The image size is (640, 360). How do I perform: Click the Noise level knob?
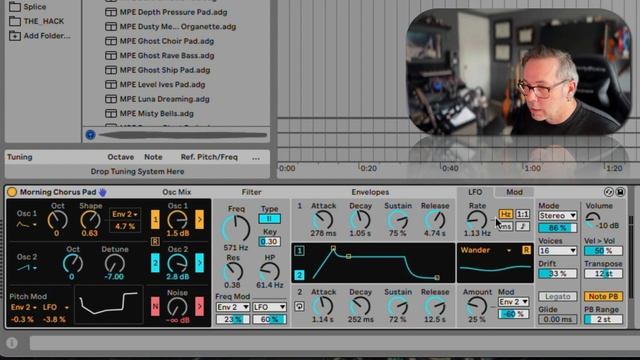(x=178, y=307)
